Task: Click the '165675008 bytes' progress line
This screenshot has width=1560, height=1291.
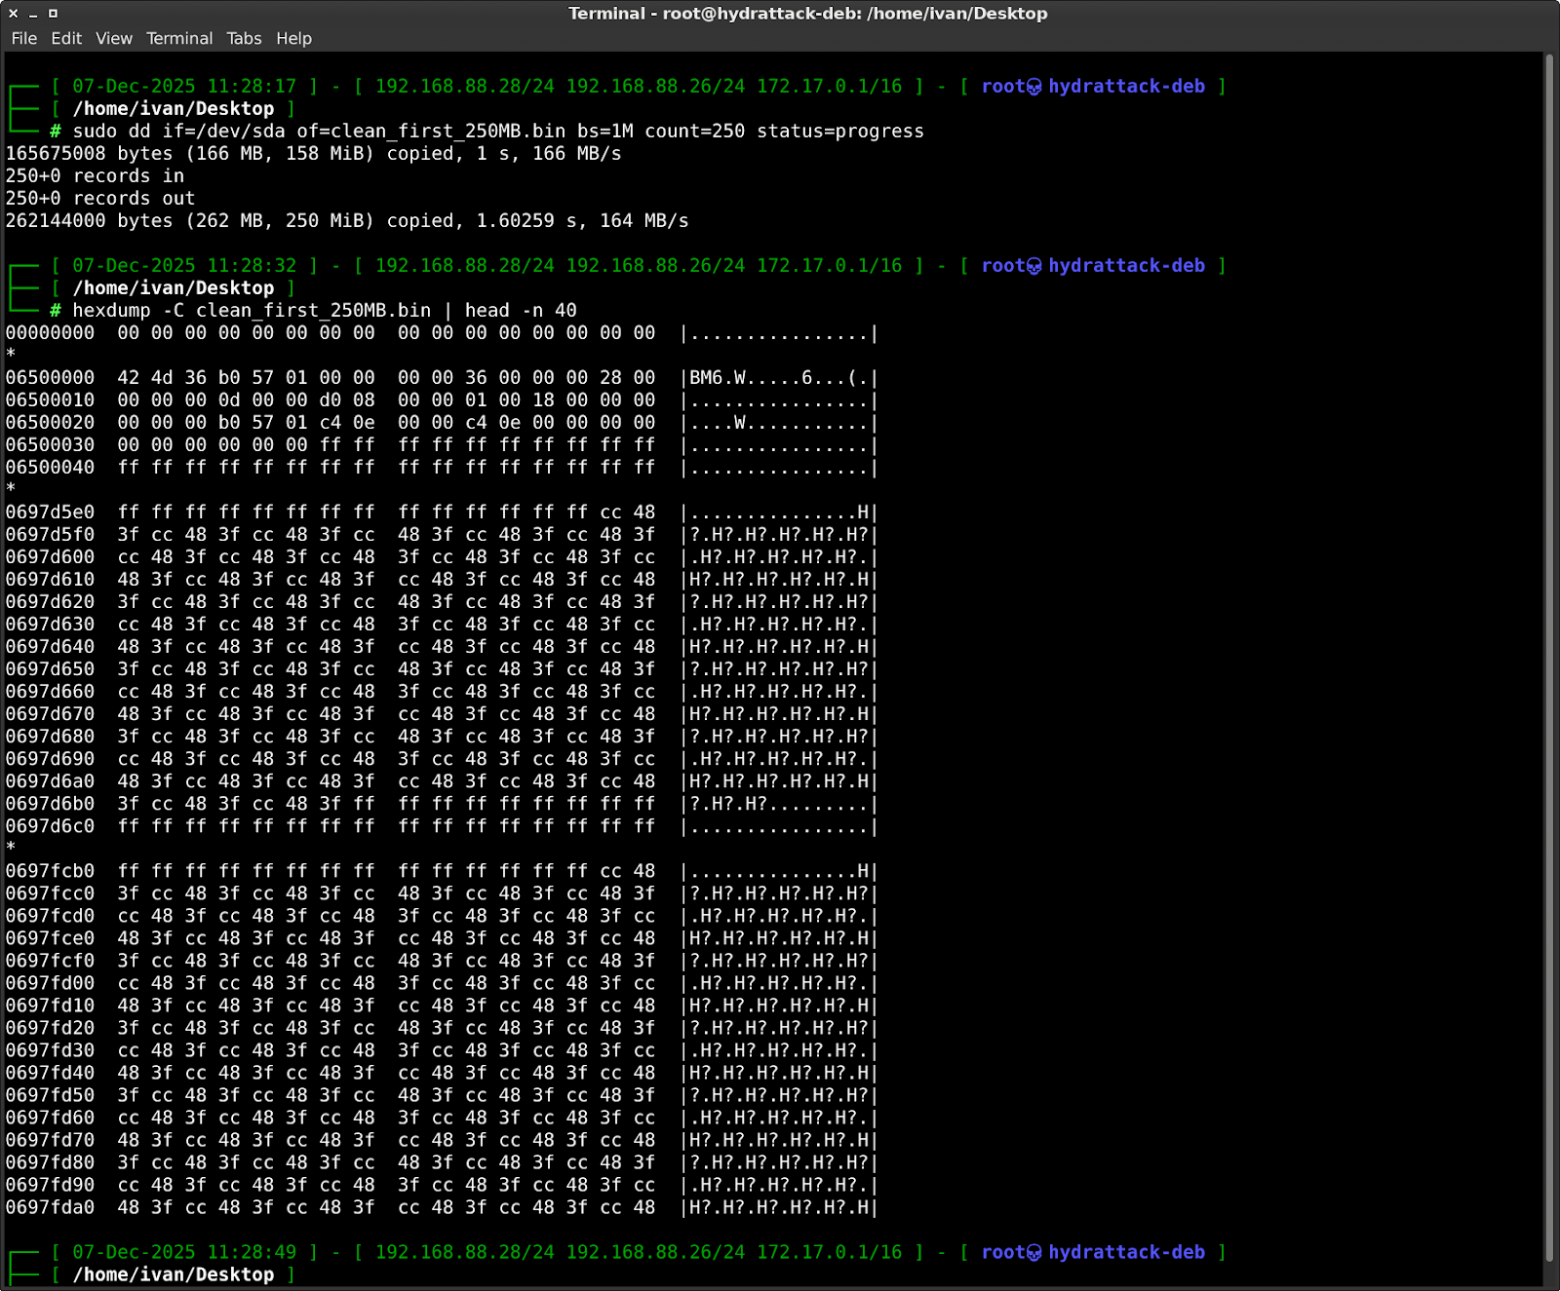Action: point(313,153)
